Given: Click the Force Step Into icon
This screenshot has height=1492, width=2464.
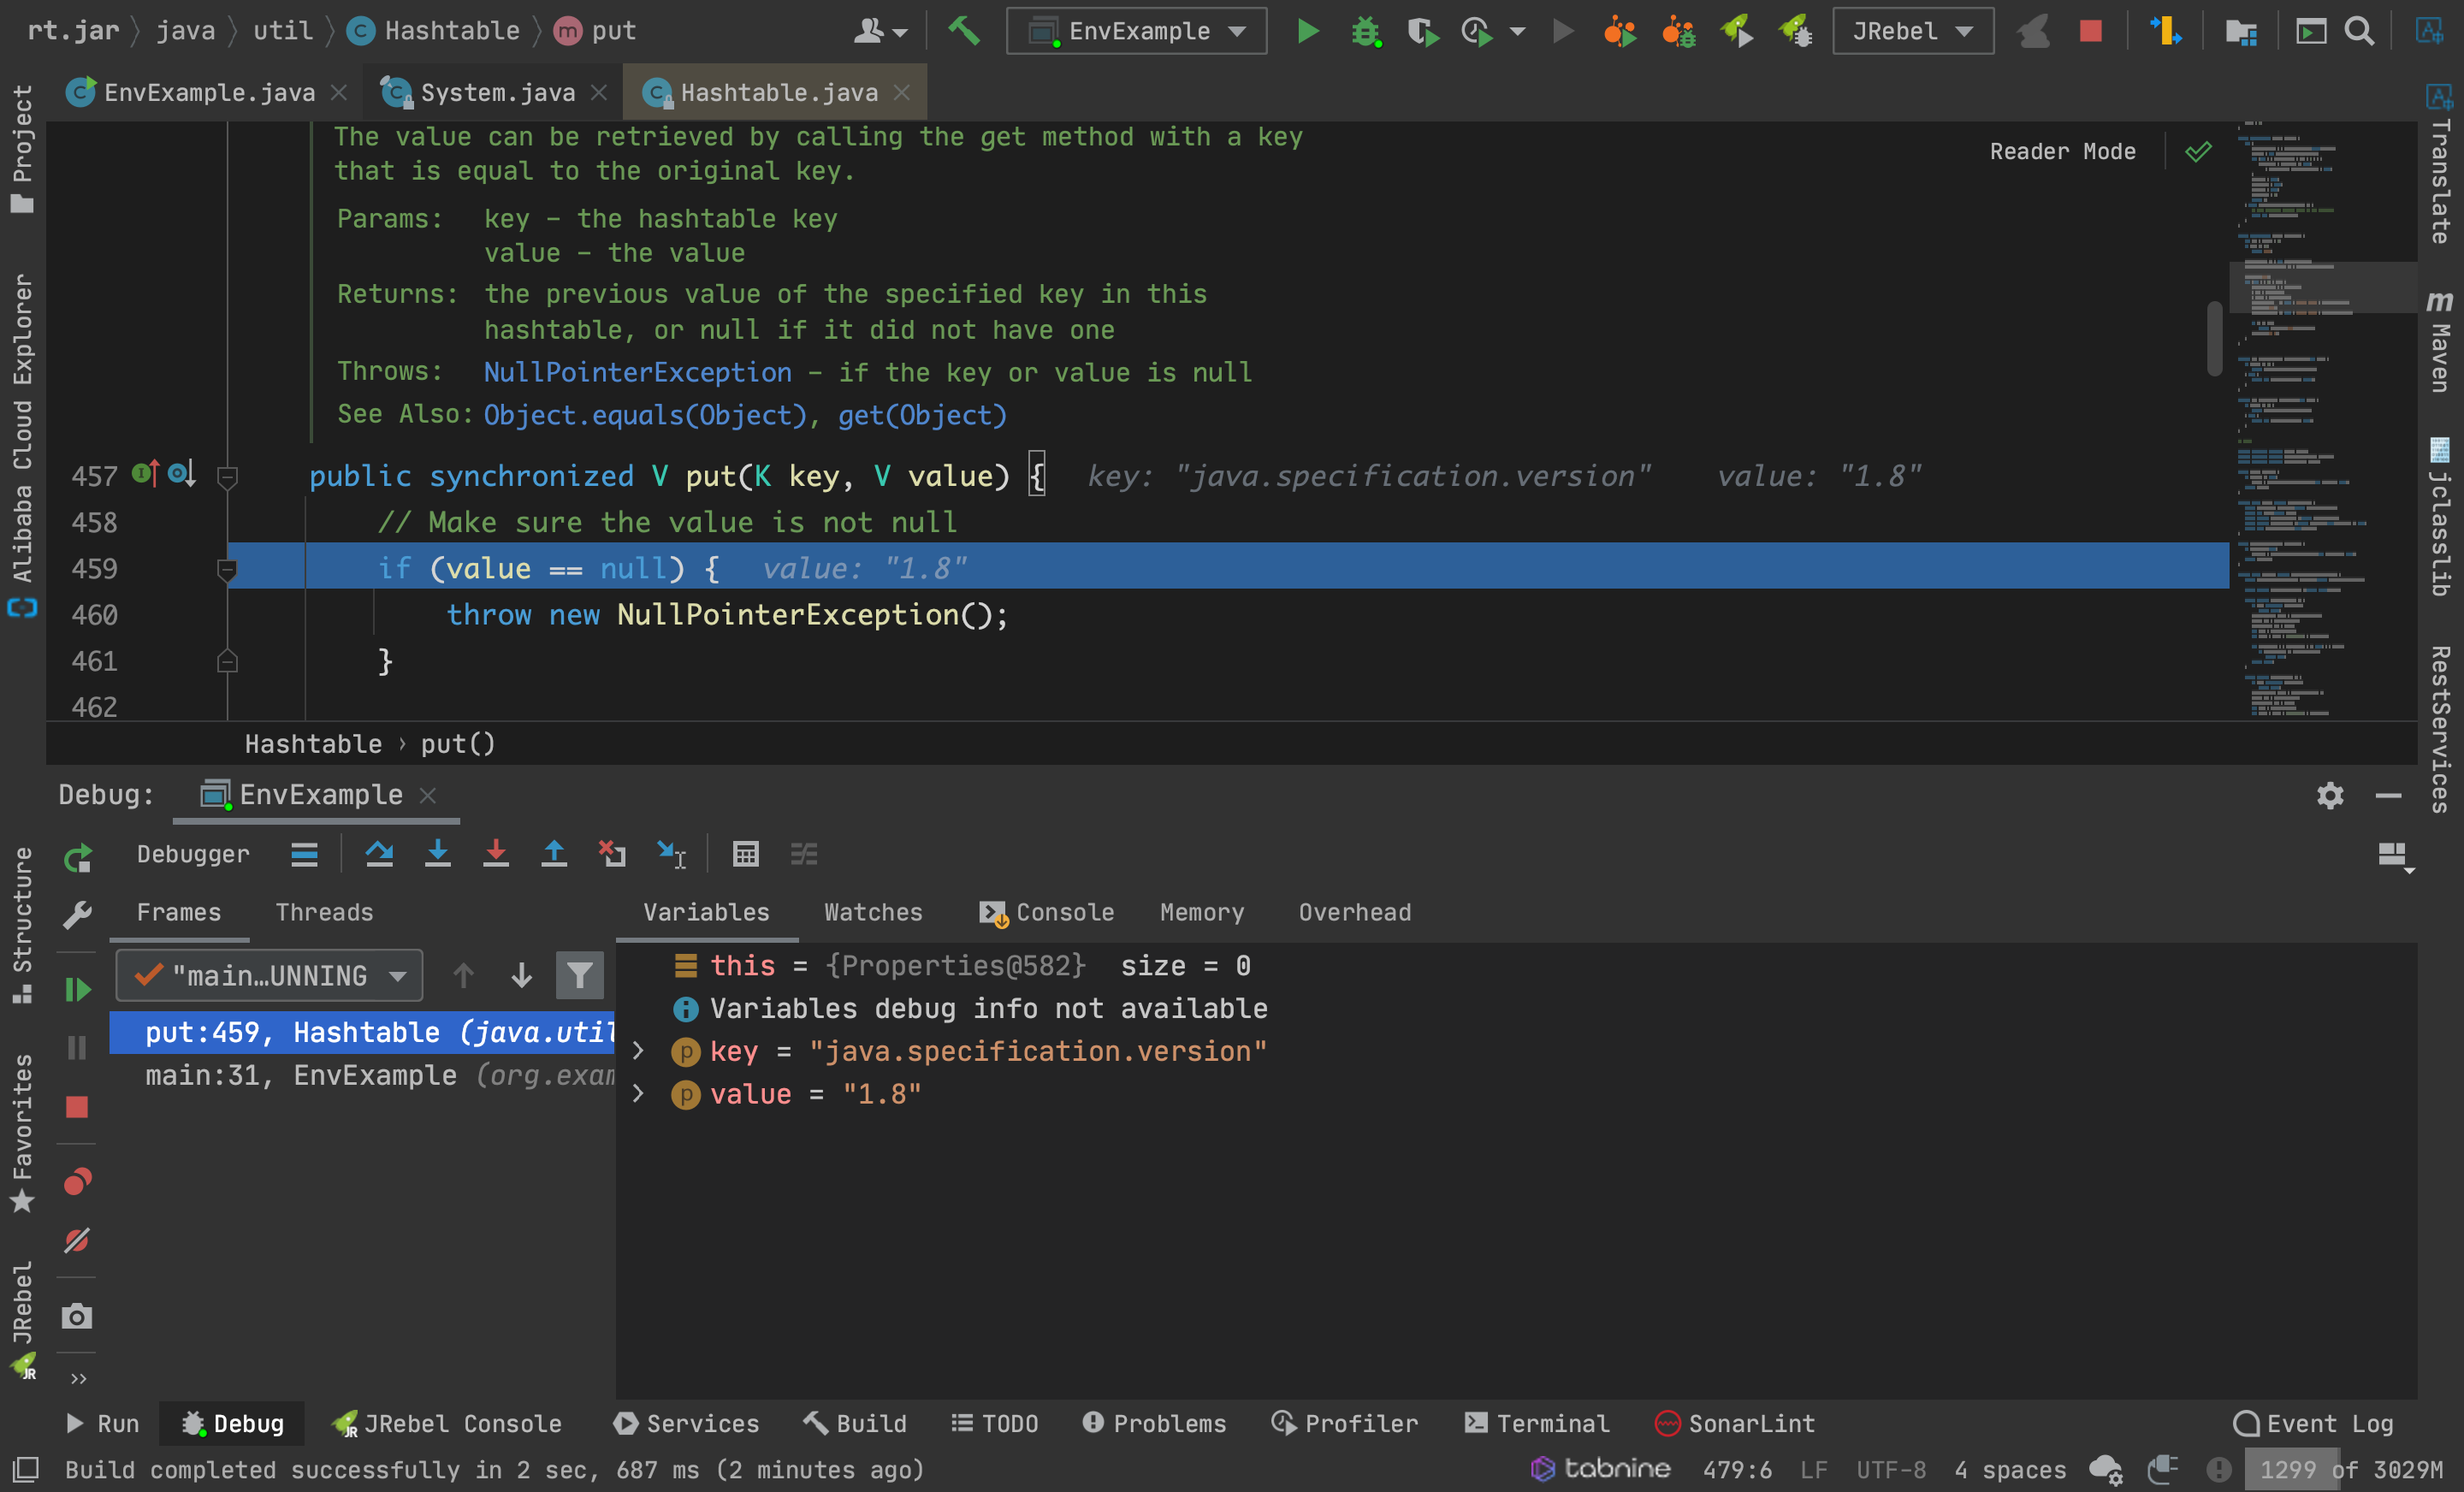Looking at the screenshot, I should click(495, 854).
